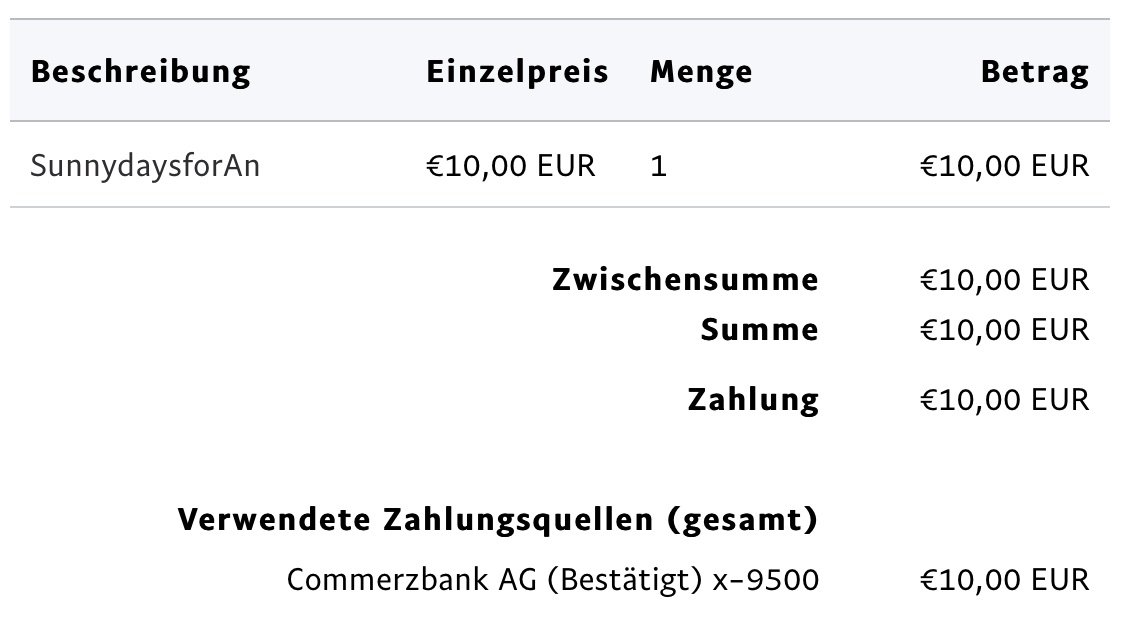
Task: Click the Zahlung amount value
Action: click(1005, 400)
